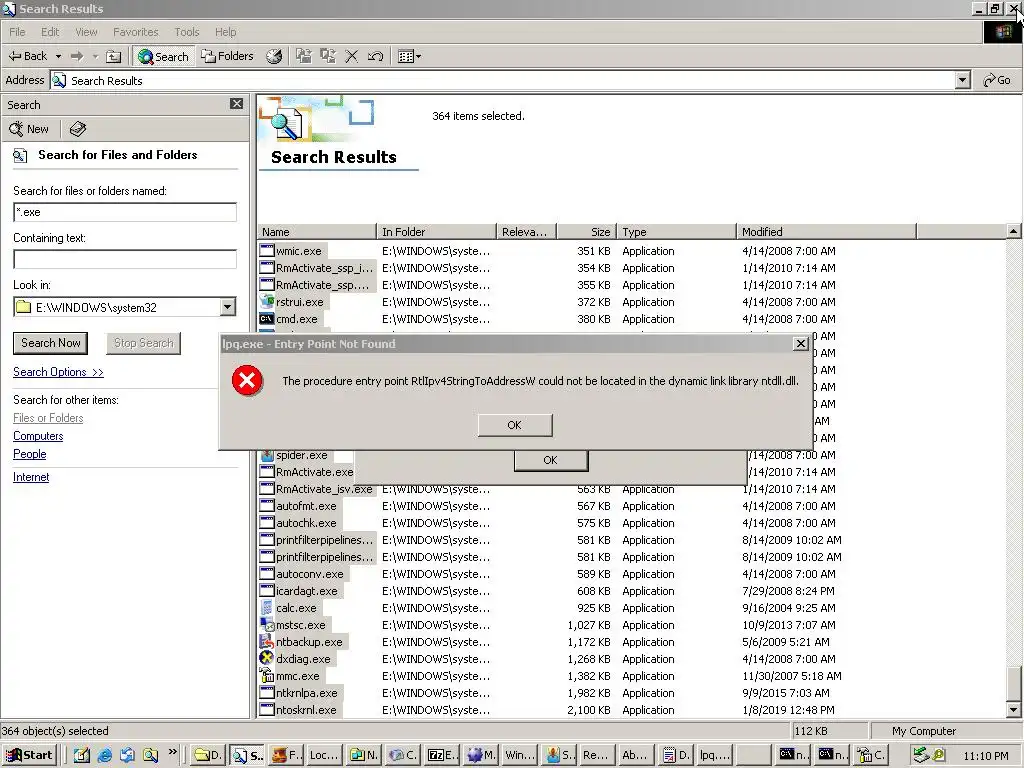Click the file name search field
The image size is (1024, 768).
125,212
